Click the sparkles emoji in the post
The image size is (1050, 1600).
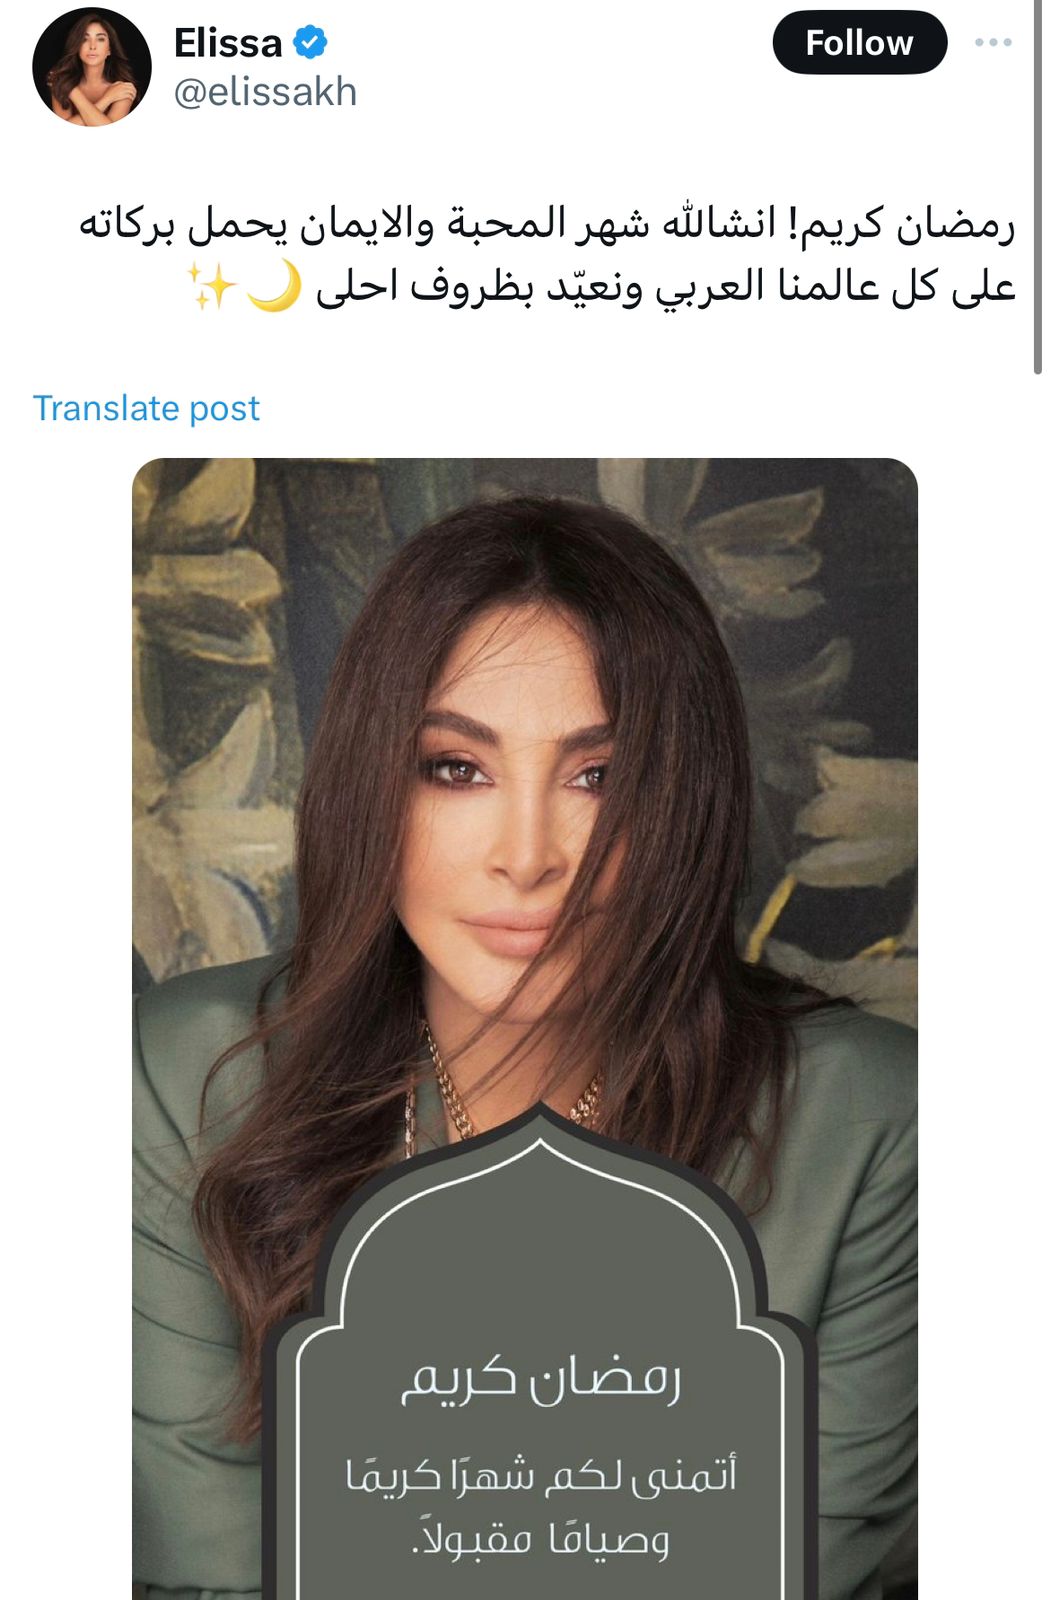pyautogui.click(x=212, y=288)
